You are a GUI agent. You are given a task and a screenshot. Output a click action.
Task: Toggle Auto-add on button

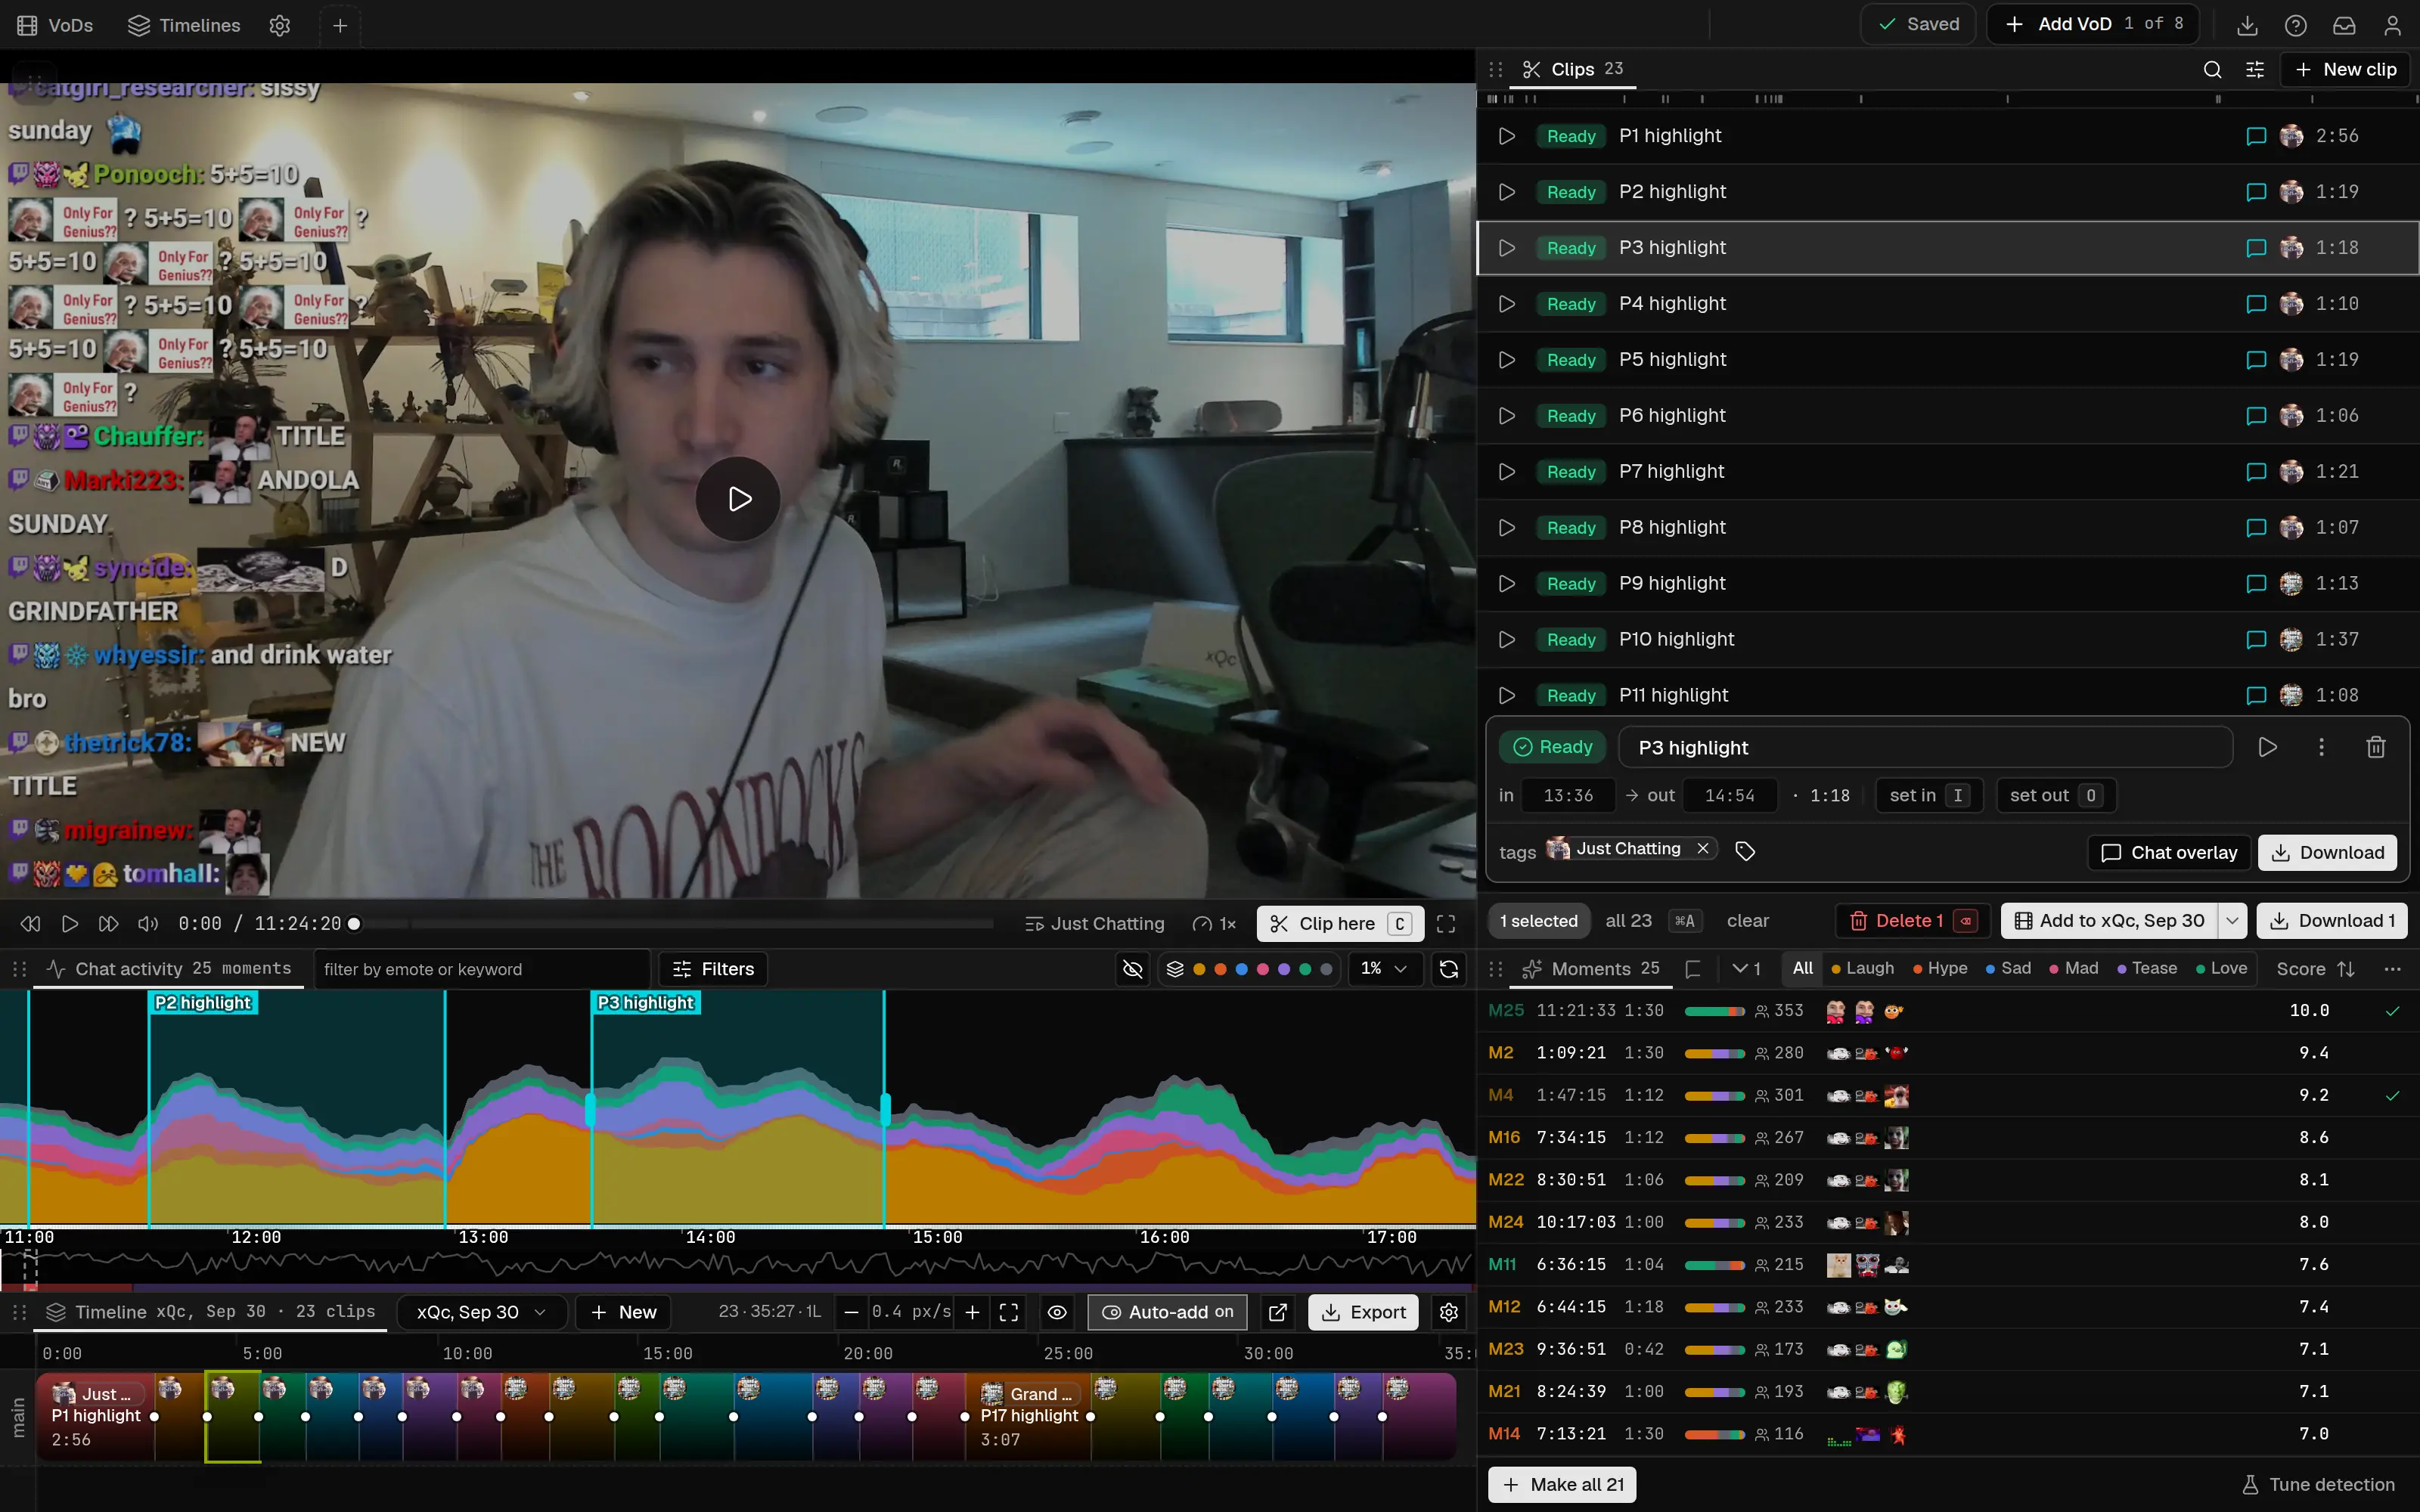(1167, 1312)
